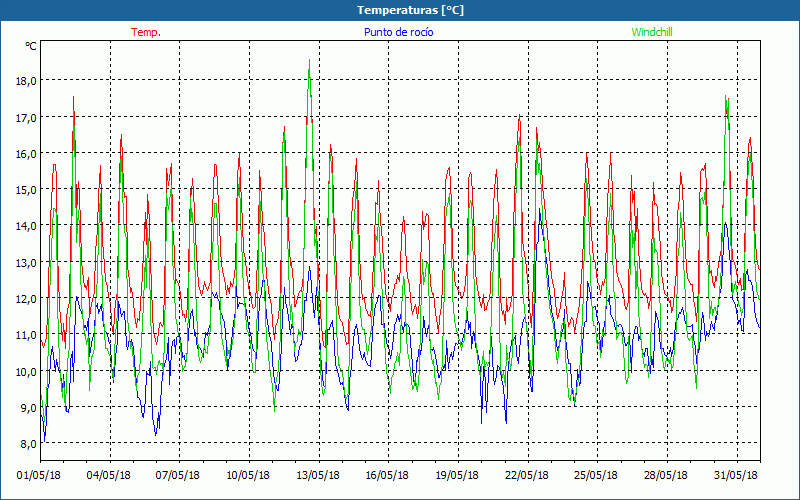This screenshot has width=800, height=500.
Task: Click the 17,0 y-axis value
Action: (26, 117)
